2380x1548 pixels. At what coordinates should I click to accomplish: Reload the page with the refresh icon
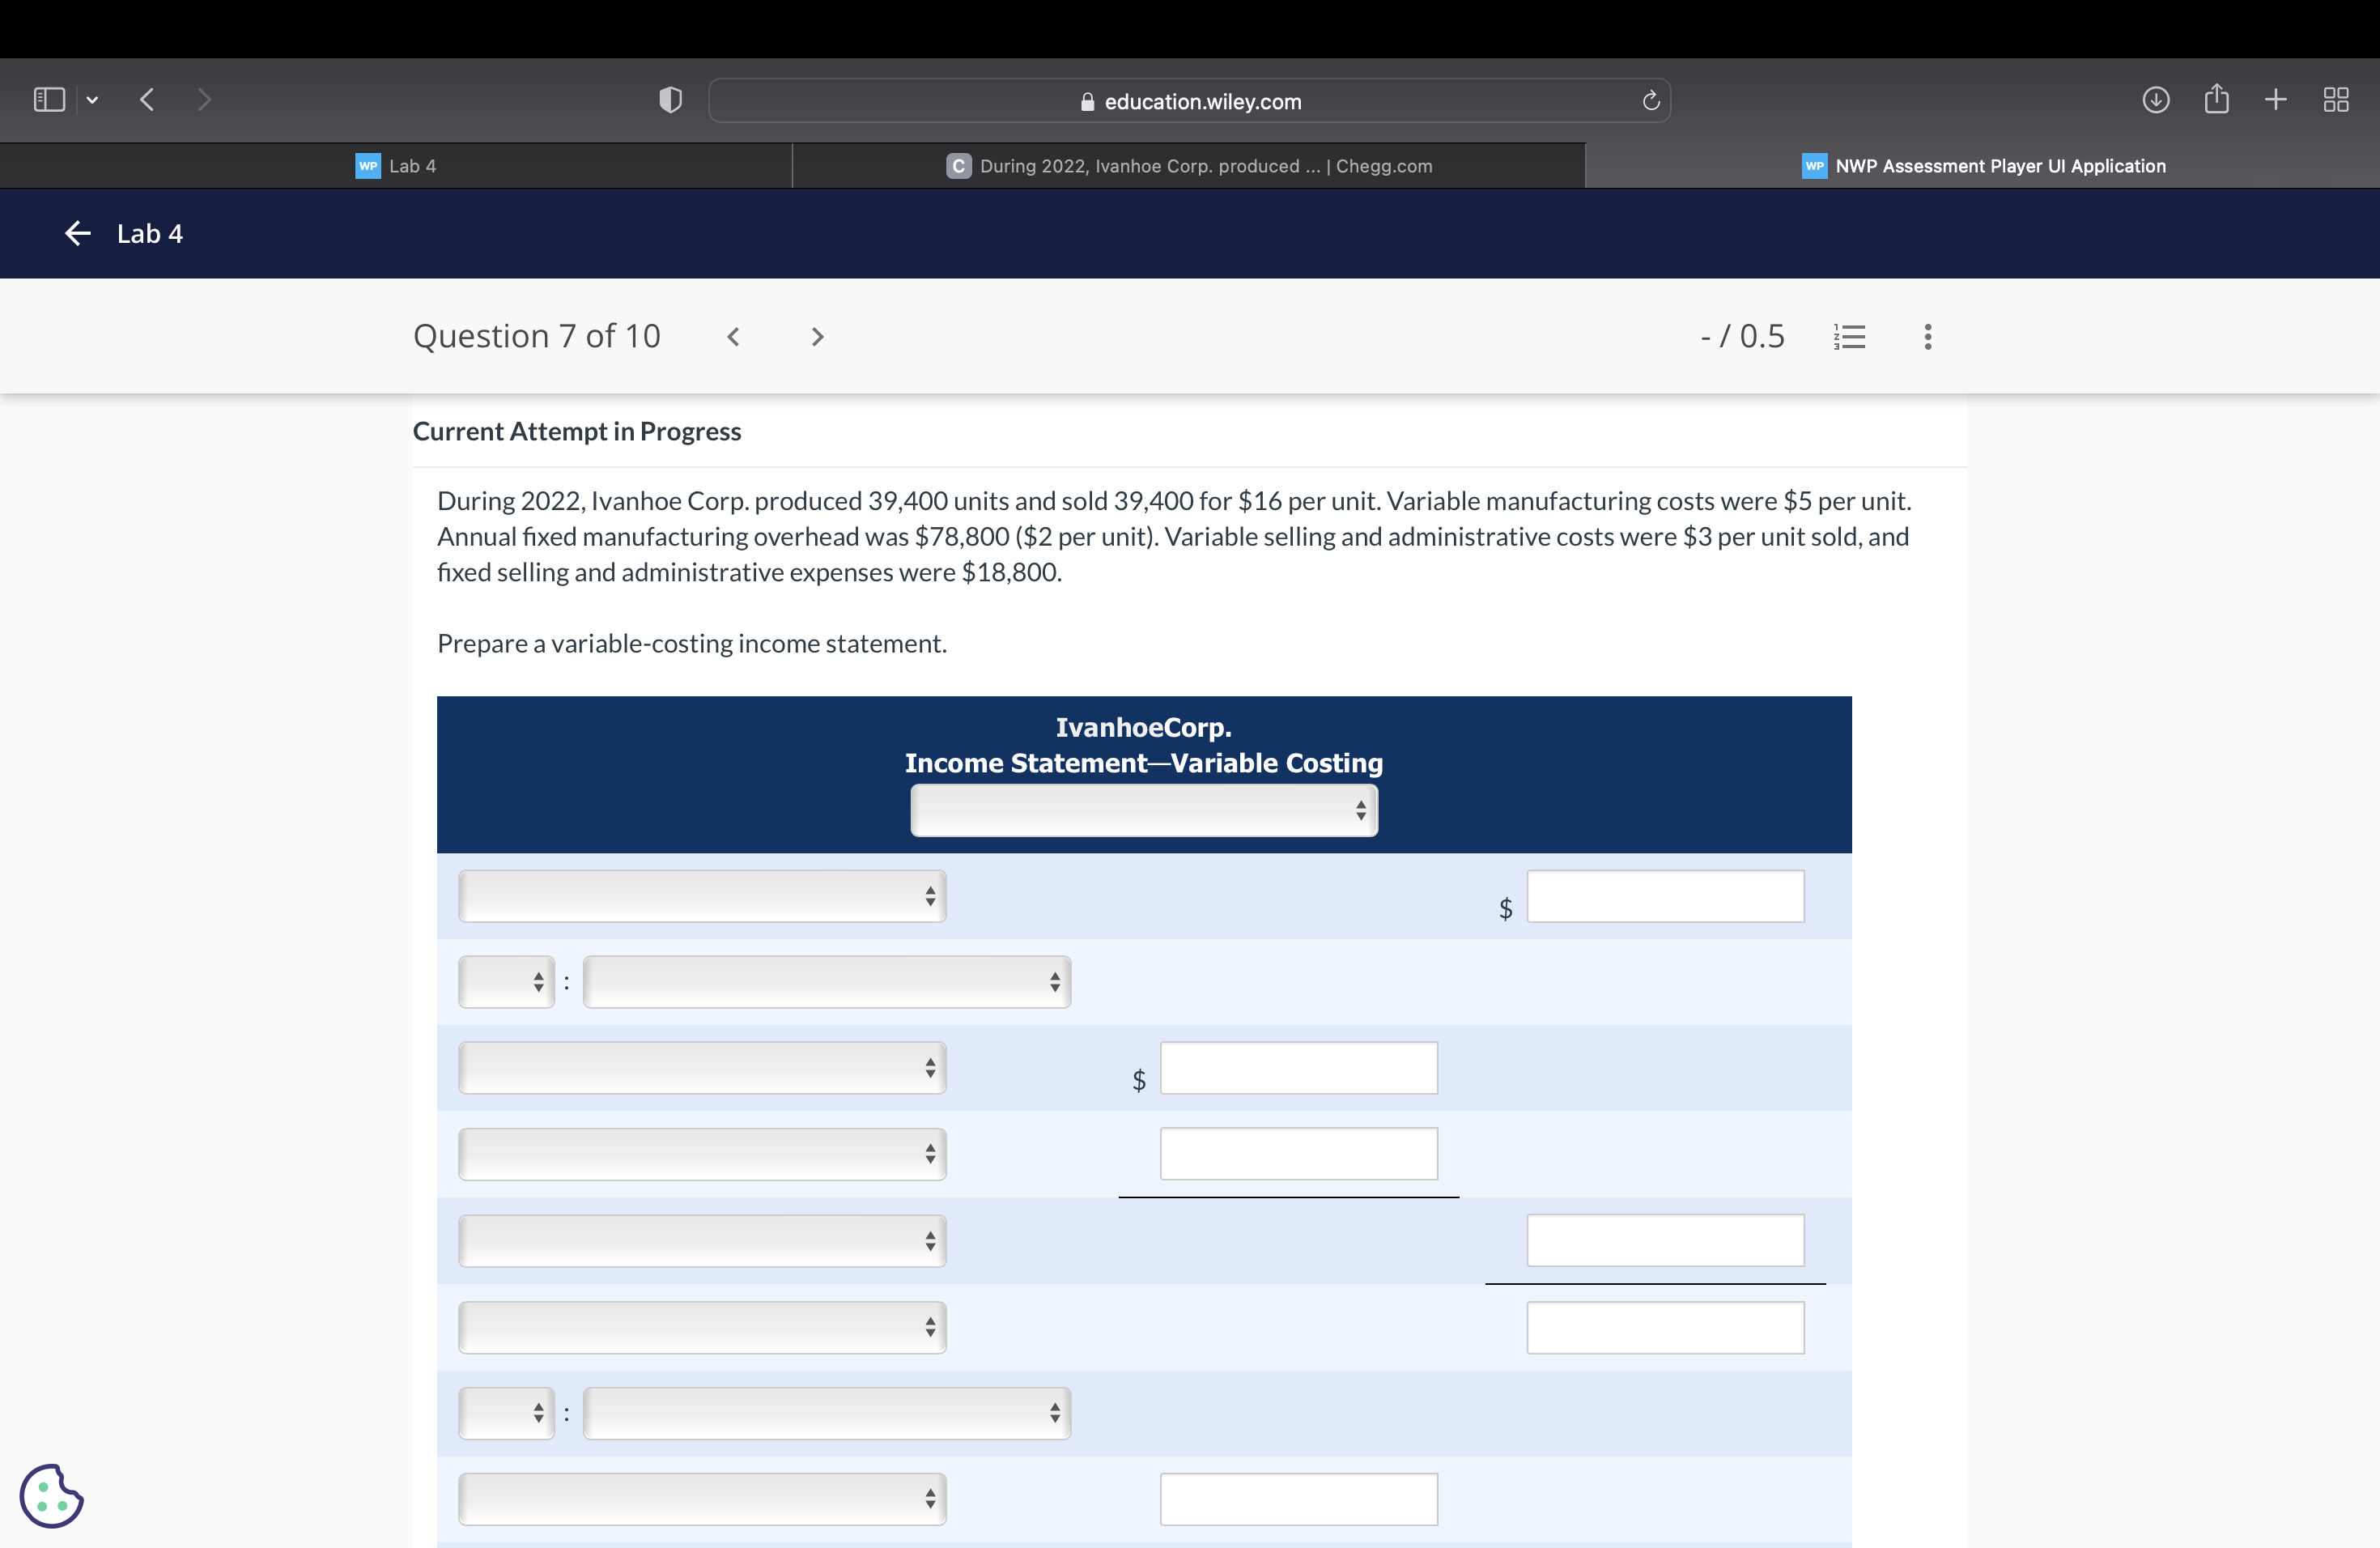(1651, 101)
